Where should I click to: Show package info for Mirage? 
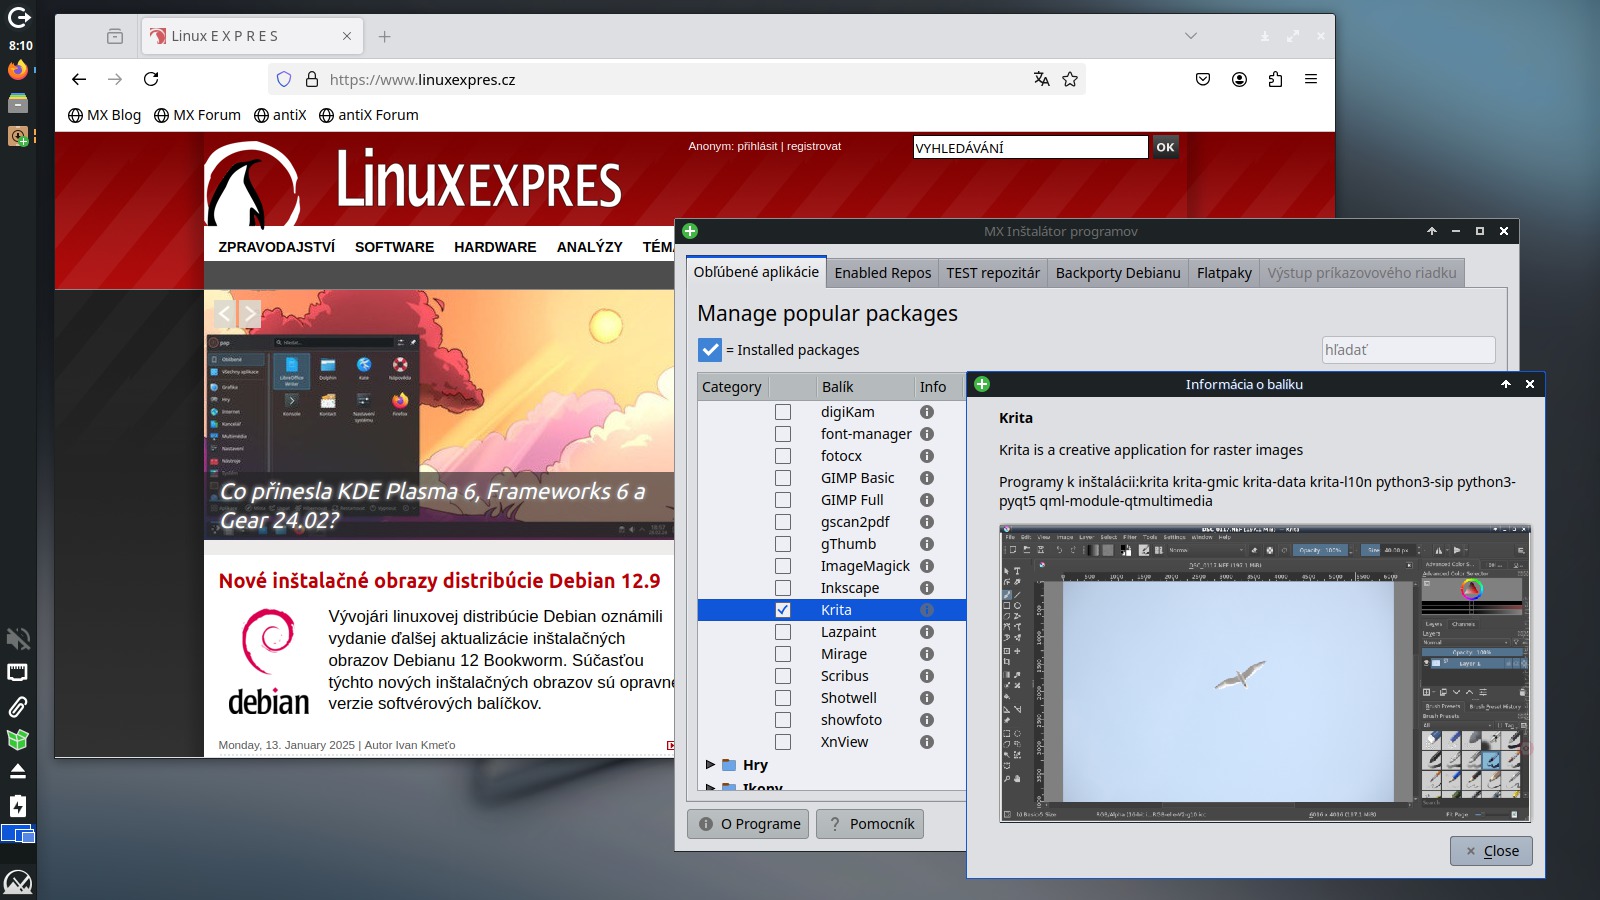[x=927, y=654]
